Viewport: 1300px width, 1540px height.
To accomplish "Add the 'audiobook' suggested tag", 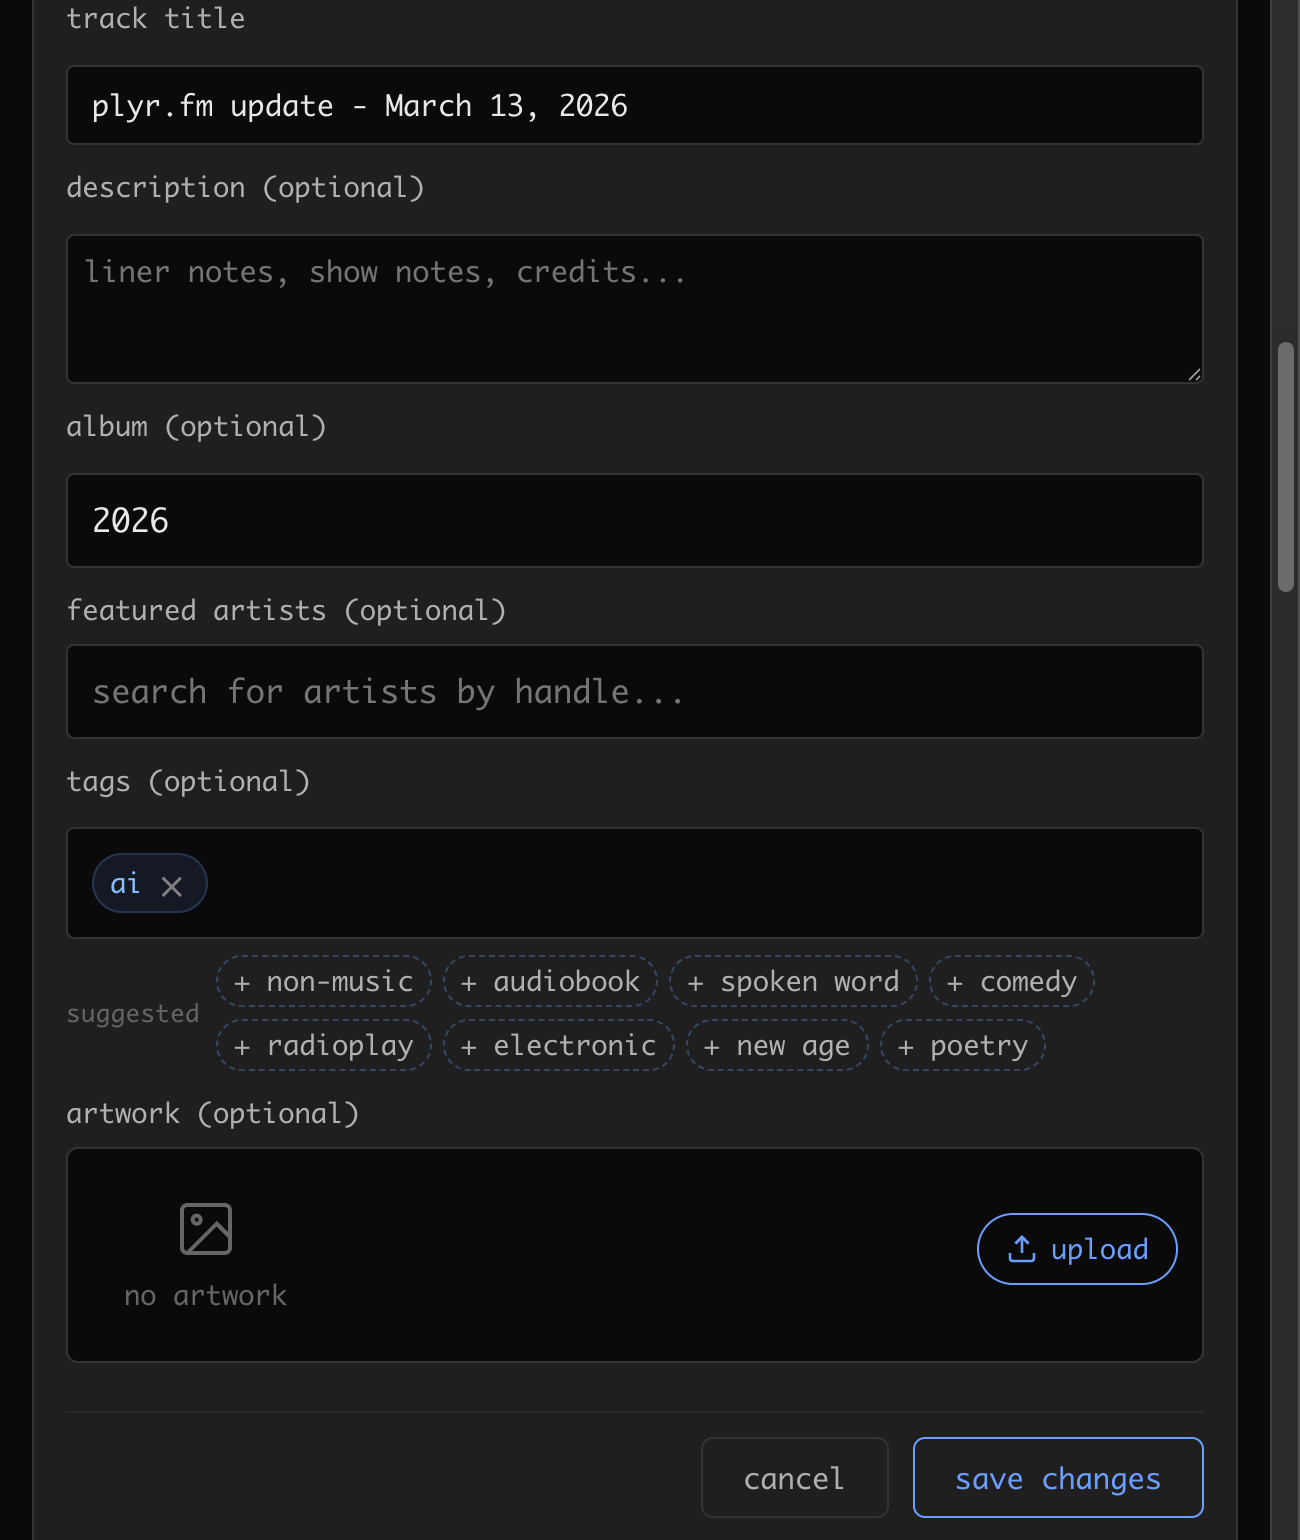I will (x=549, y=981).
